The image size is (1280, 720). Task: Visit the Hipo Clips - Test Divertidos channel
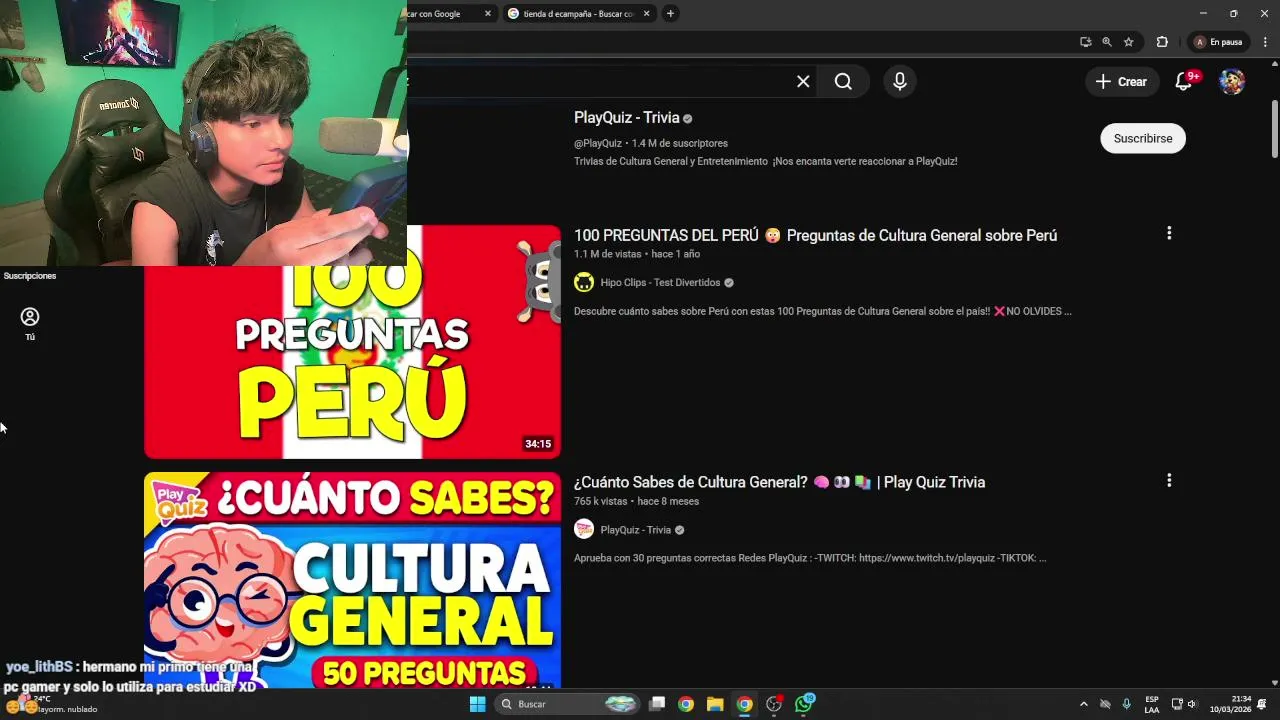coord(659,283)
